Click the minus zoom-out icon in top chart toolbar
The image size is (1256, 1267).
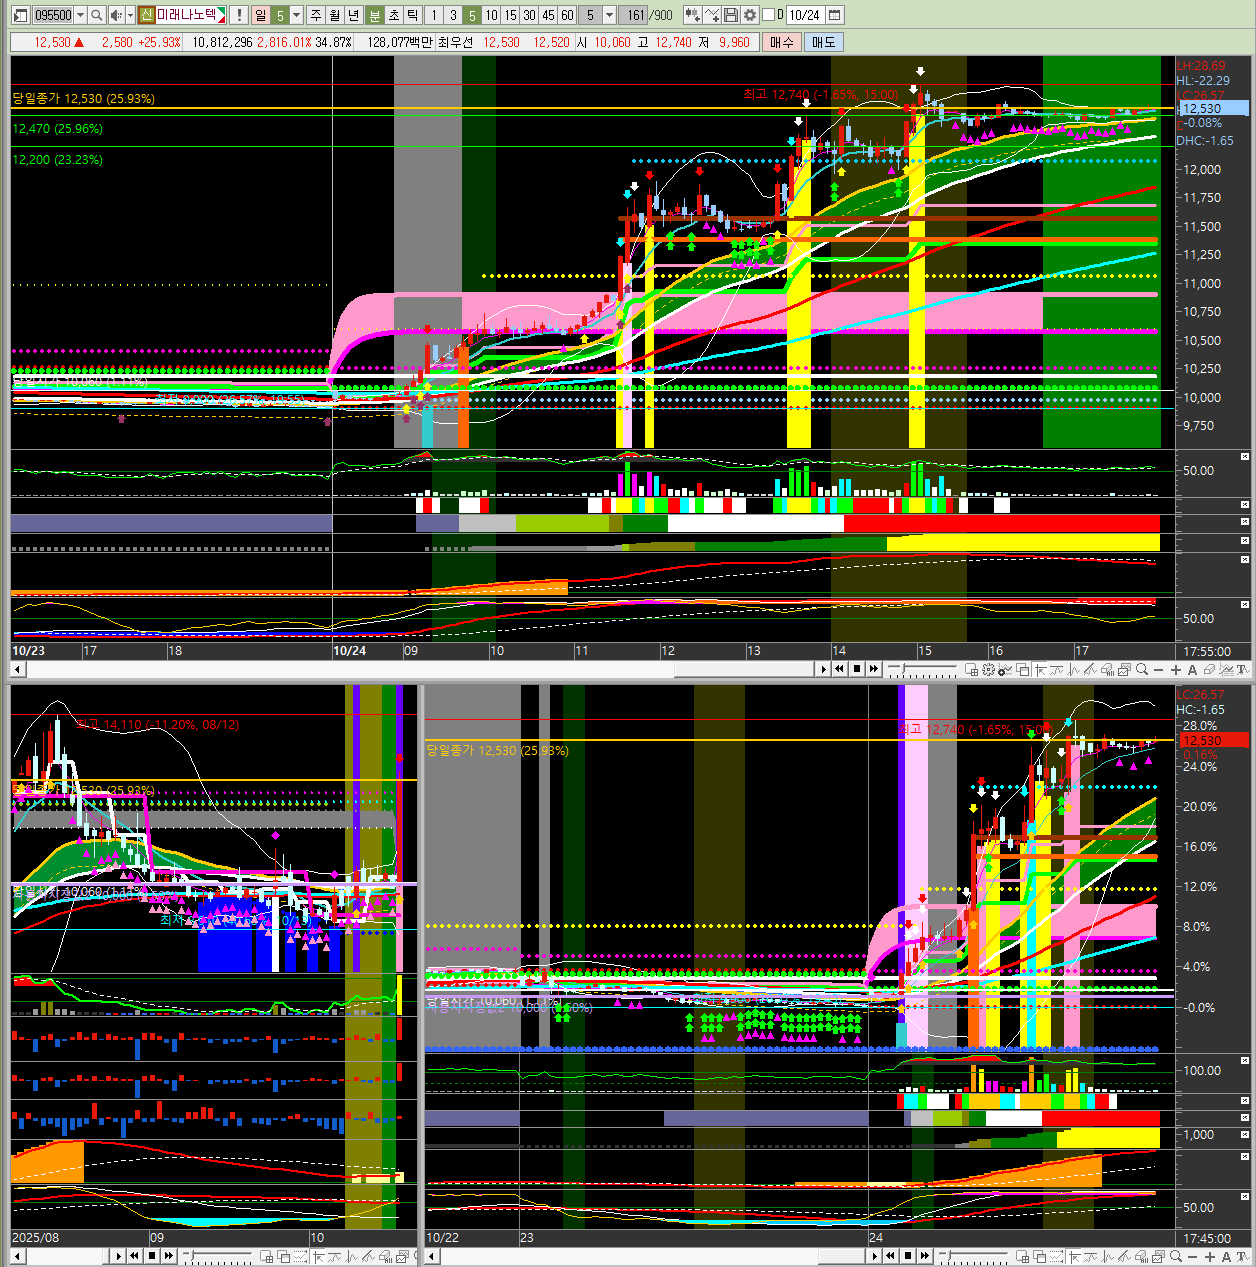pos(1159,670)
